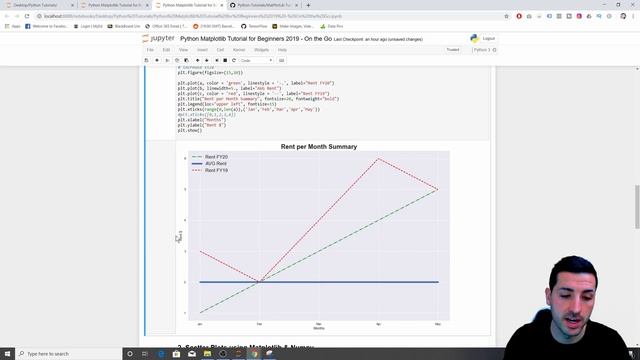640x360 pixels.
Task: Switch to the second Matplotlib Tutorial tab
Action: [x=189, y=5]
